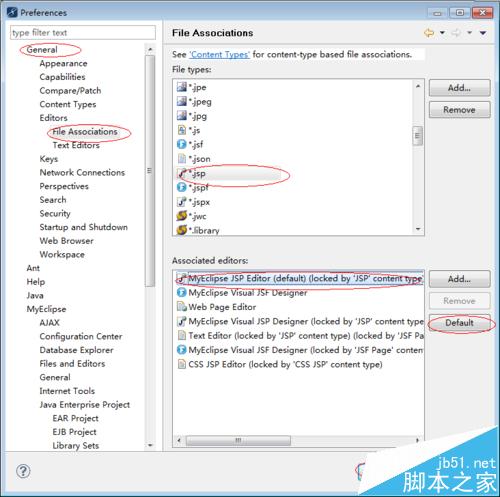Select the *.jsp file type icon
500x497 pixels.
tap(182, 173)
